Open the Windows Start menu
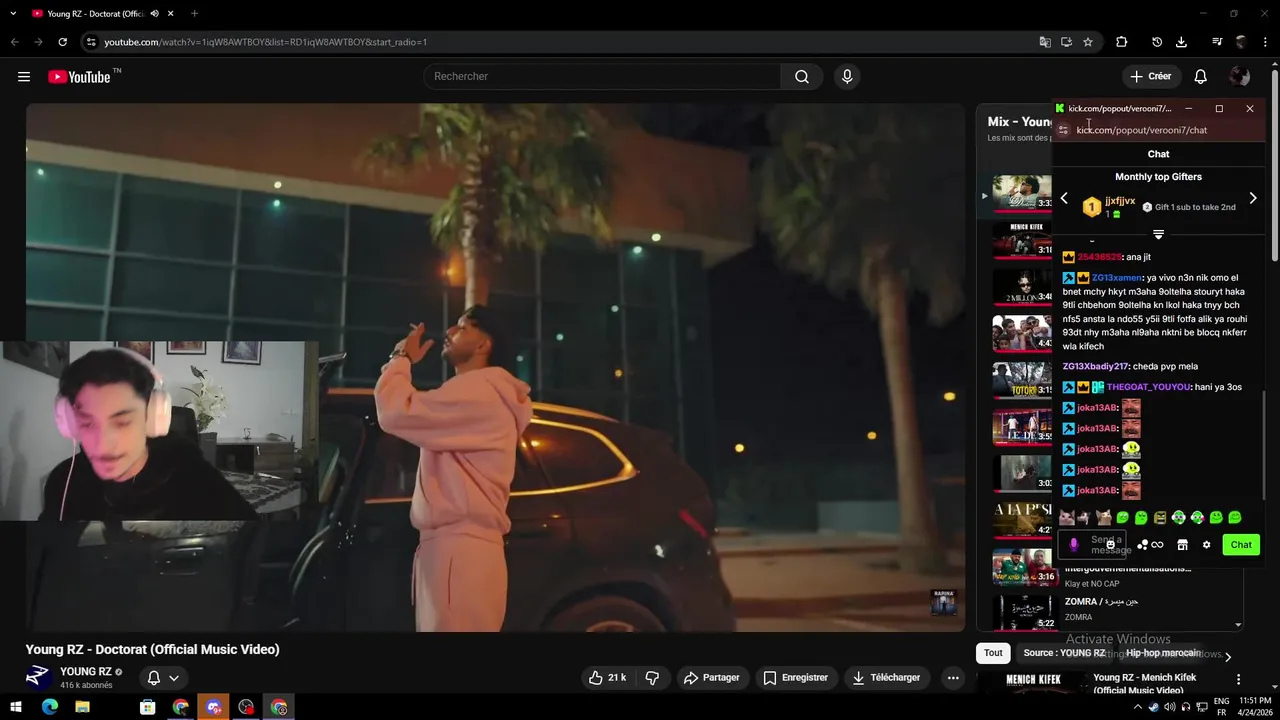This screenshot has width=1280, height=720. click(16, 707)
